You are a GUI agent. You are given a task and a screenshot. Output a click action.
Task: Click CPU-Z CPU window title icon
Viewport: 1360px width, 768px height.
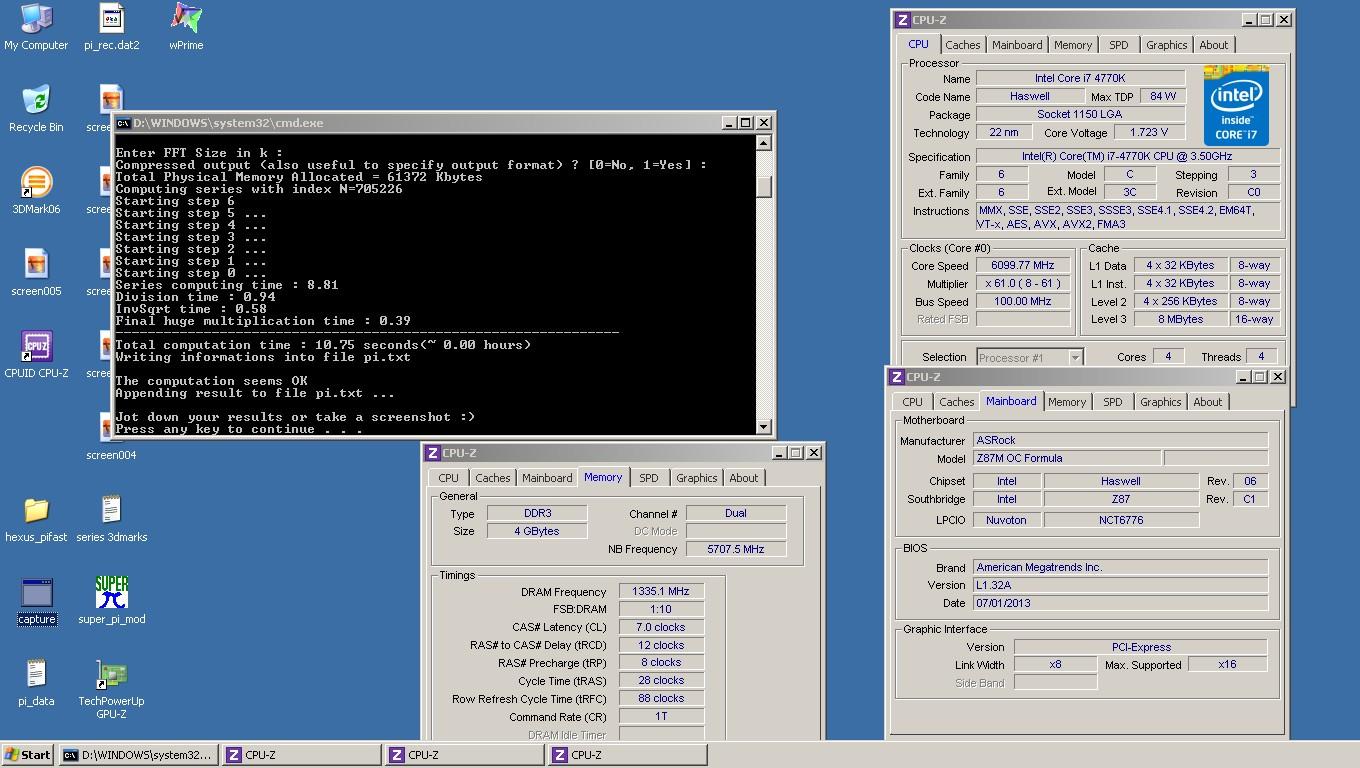[902, 20]
